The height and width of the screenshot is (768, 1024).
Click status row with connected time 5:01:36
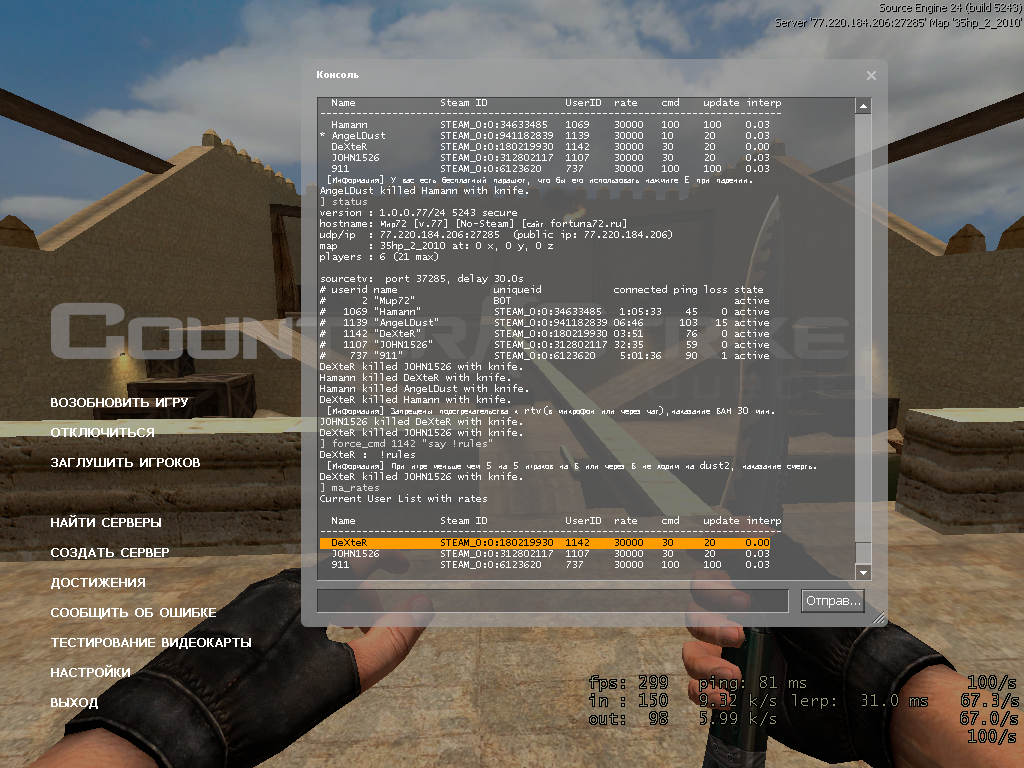[x=544, y=356]
